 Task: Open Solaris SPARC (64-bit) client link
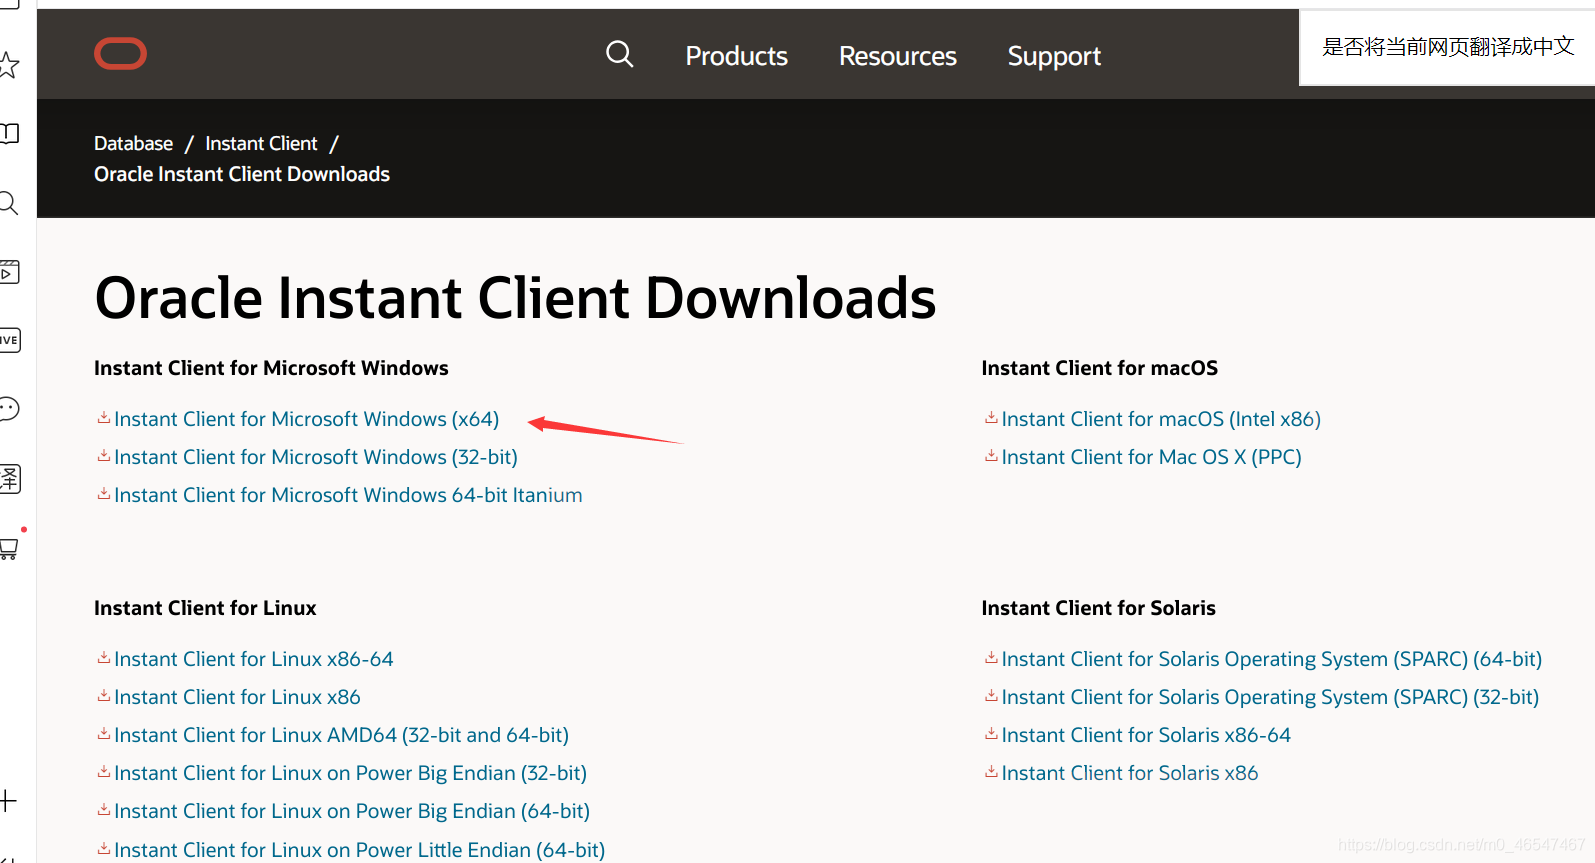(1271, 659)
